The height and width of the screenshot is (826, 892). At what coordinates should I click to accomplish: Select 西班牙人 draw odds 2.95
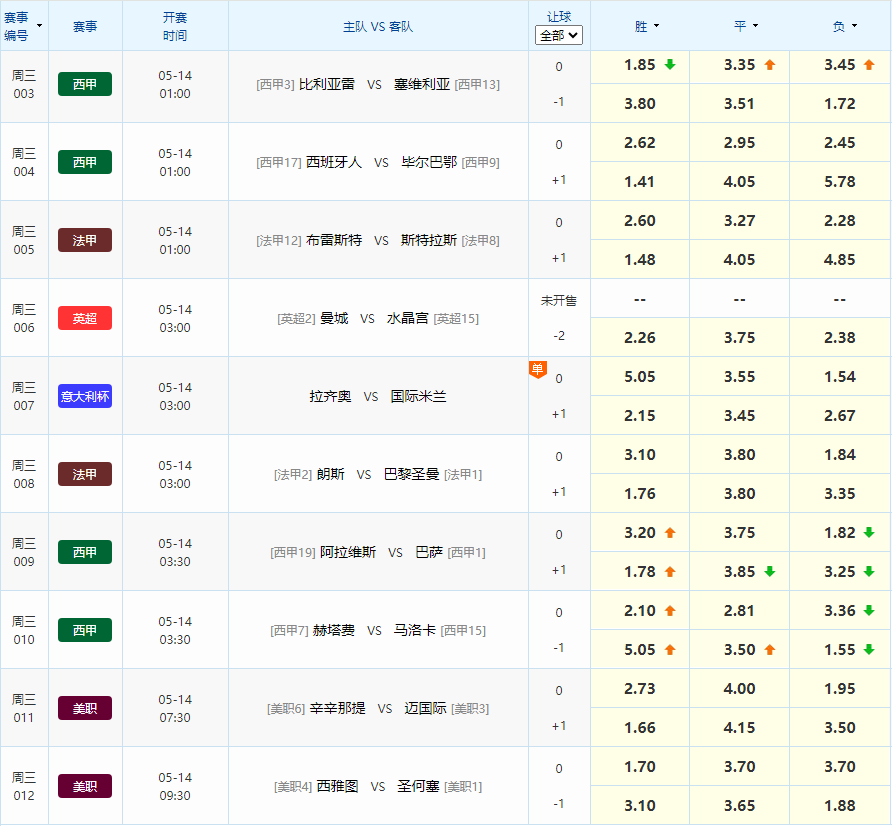(740, 143)
